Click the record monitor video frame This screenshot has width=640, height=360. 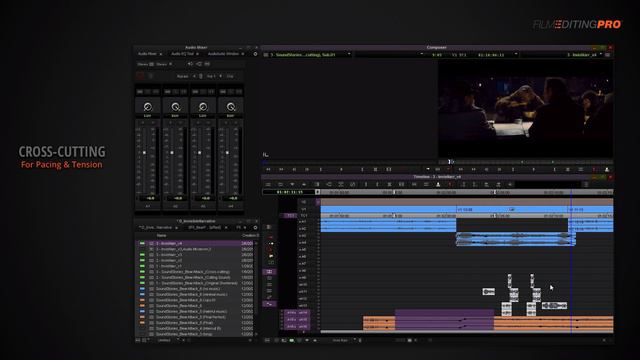525,108
